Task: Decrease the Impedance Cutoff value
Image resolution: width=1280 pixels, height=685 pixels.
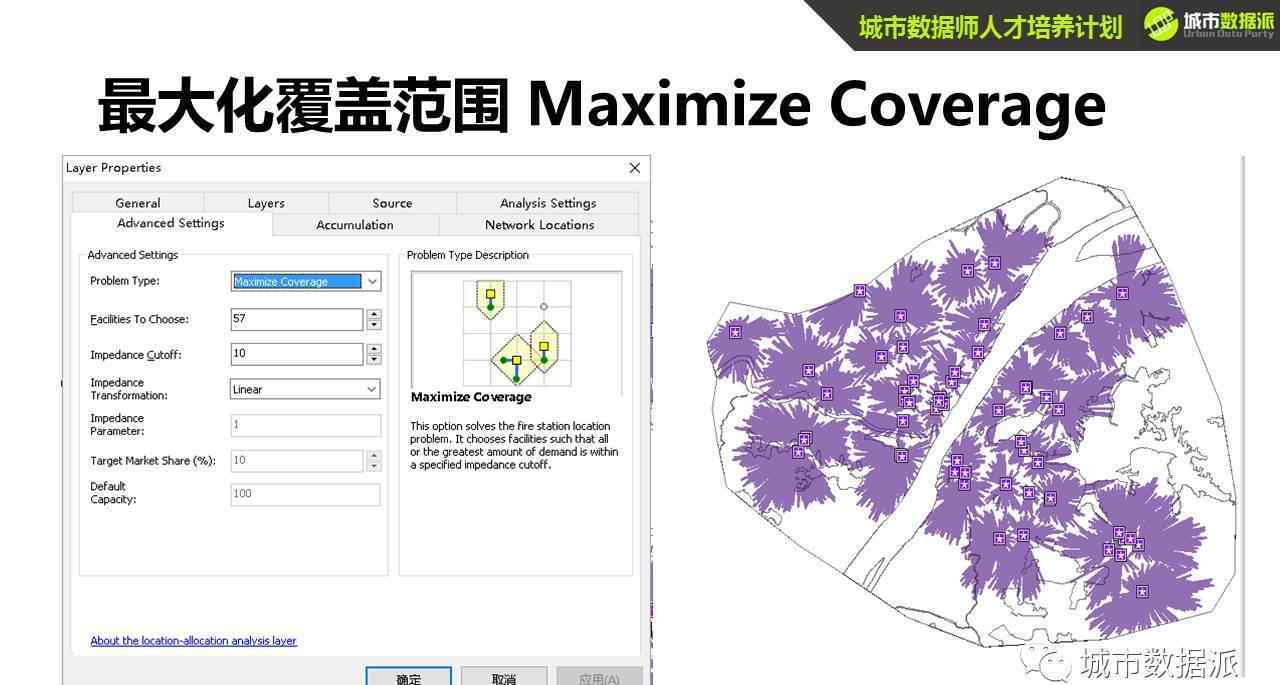Action: click(x=374, y=360)
